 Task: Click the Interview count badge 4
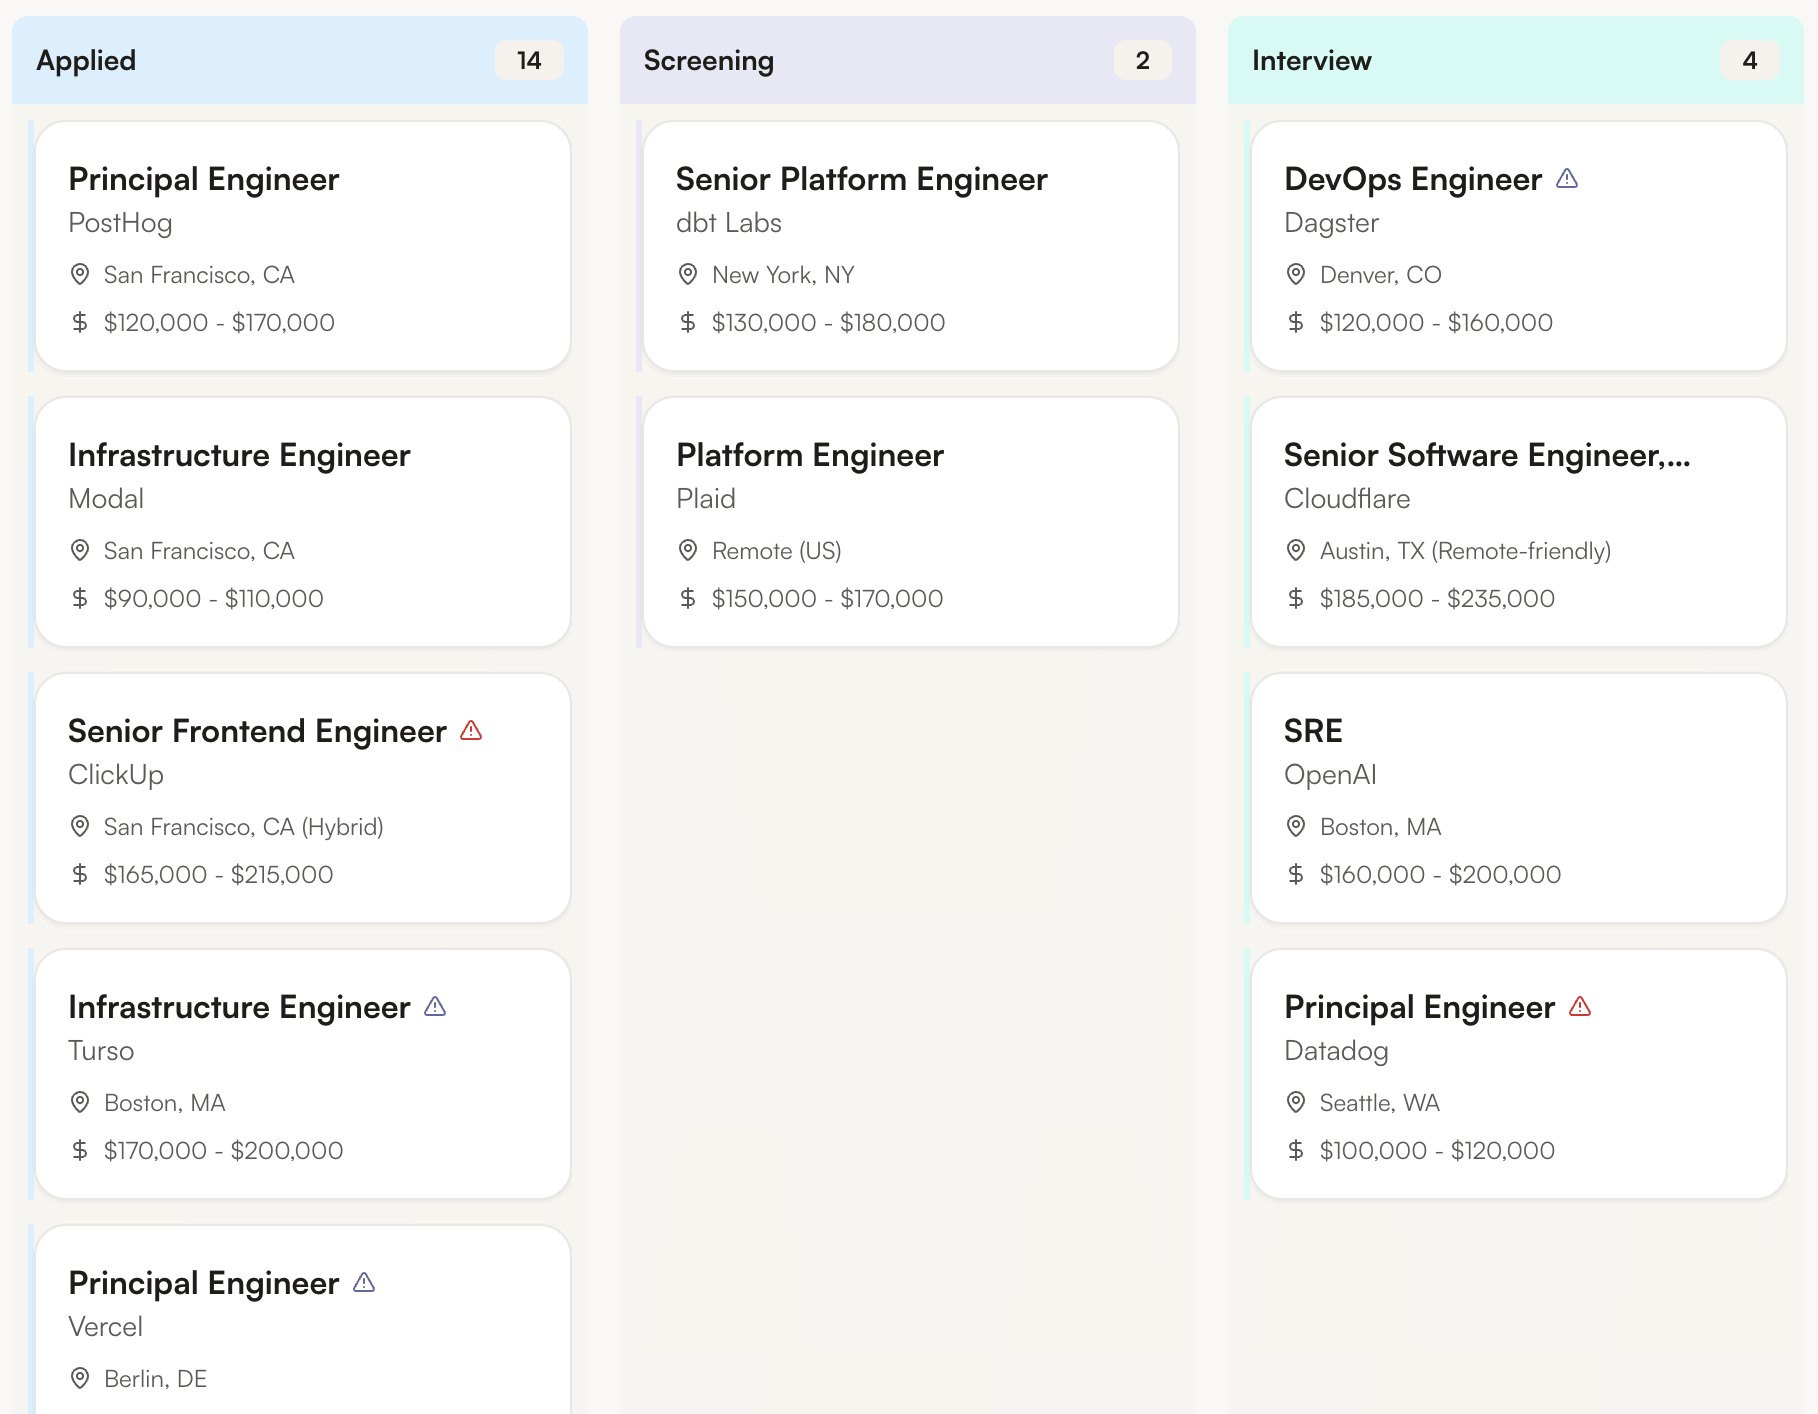1750,60
